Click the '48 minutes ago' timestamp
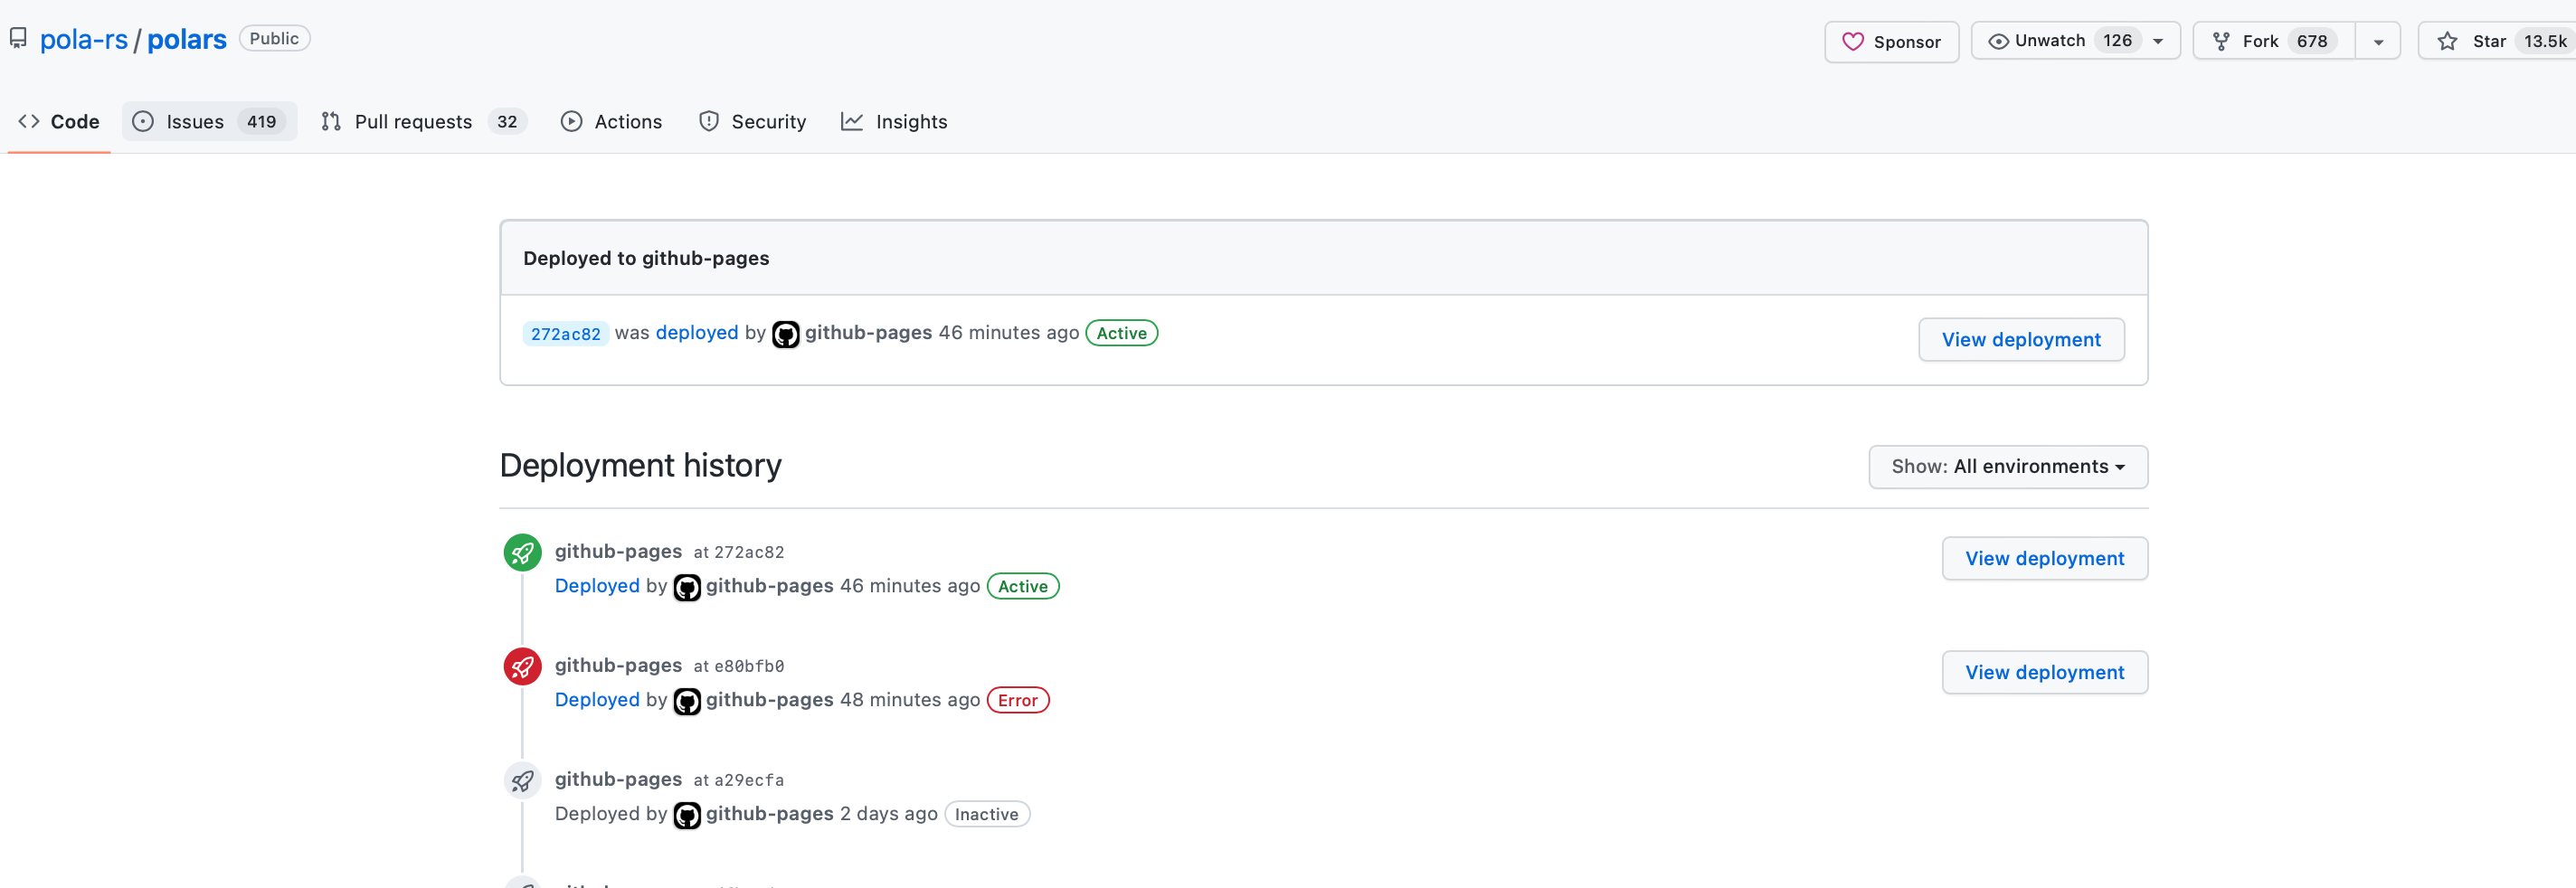 tap(909, 699)
